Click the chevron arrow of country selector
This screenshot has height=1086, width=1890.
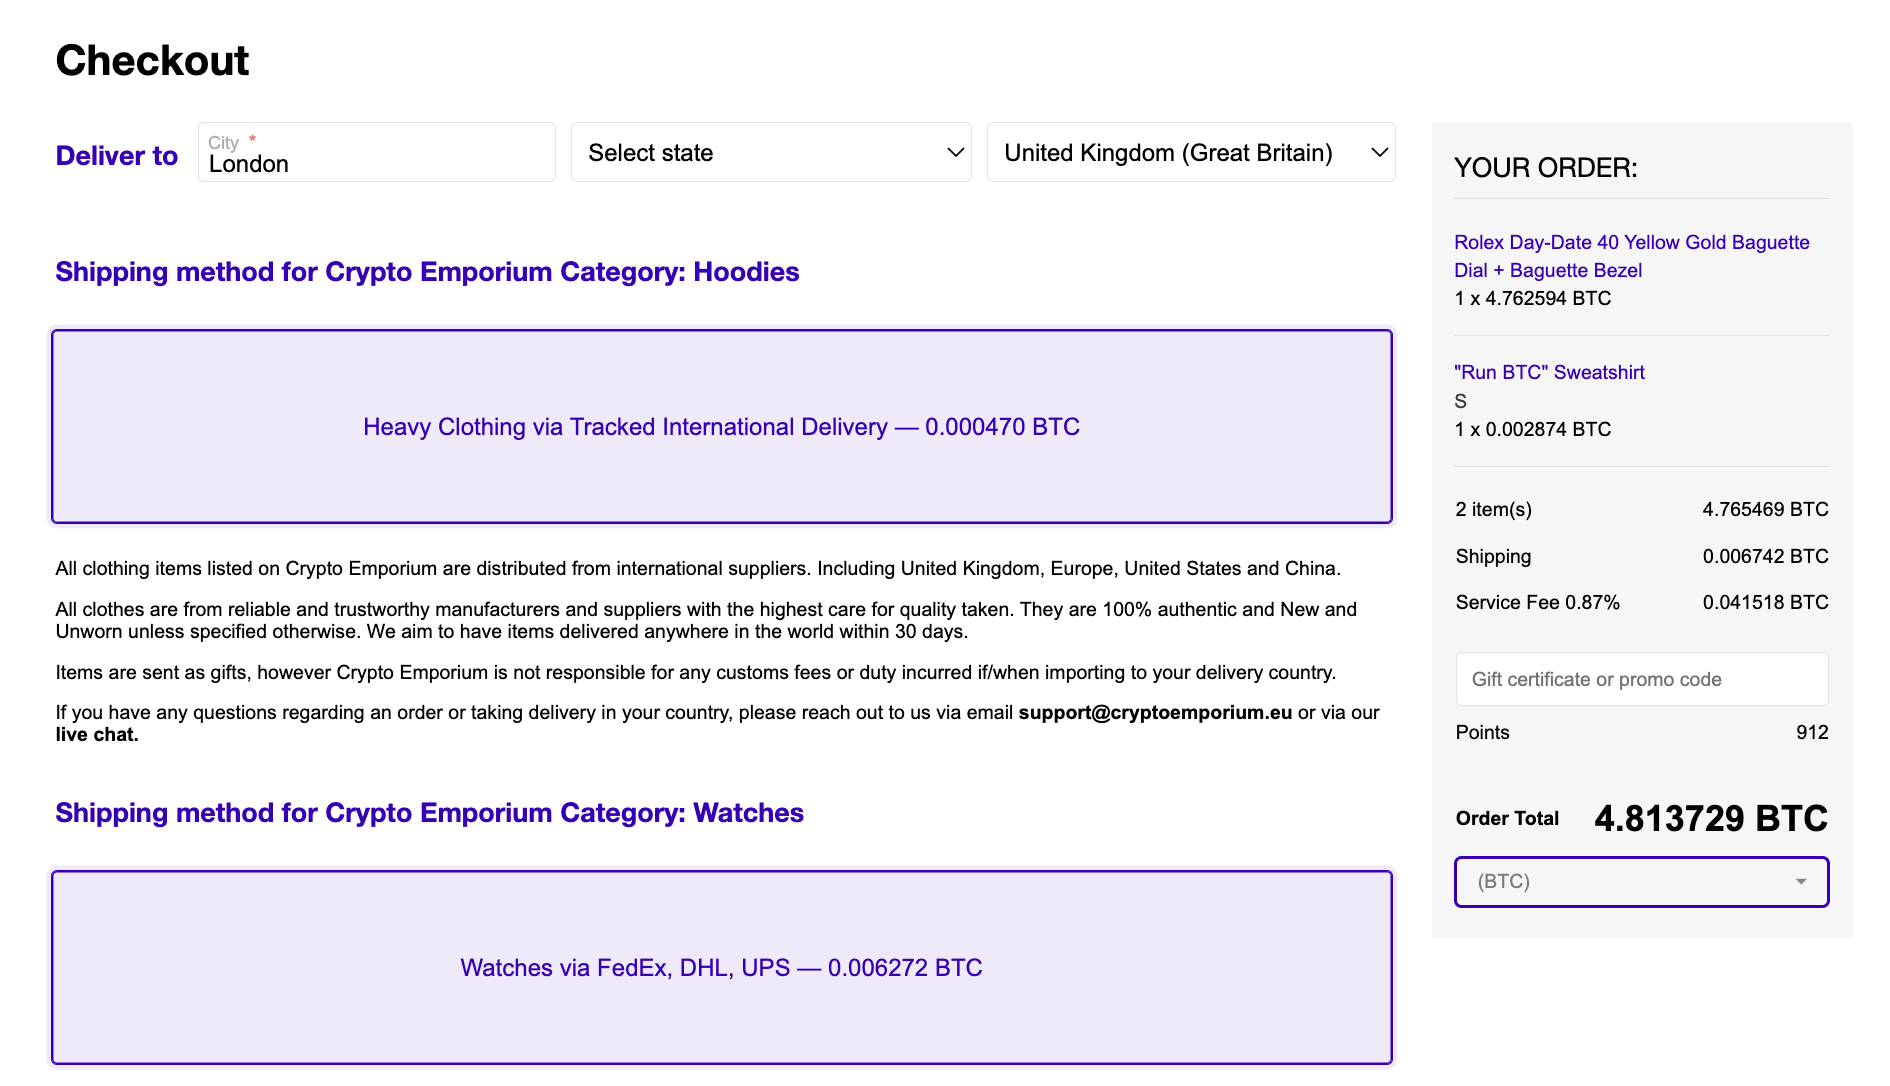tap(1379, 153)
